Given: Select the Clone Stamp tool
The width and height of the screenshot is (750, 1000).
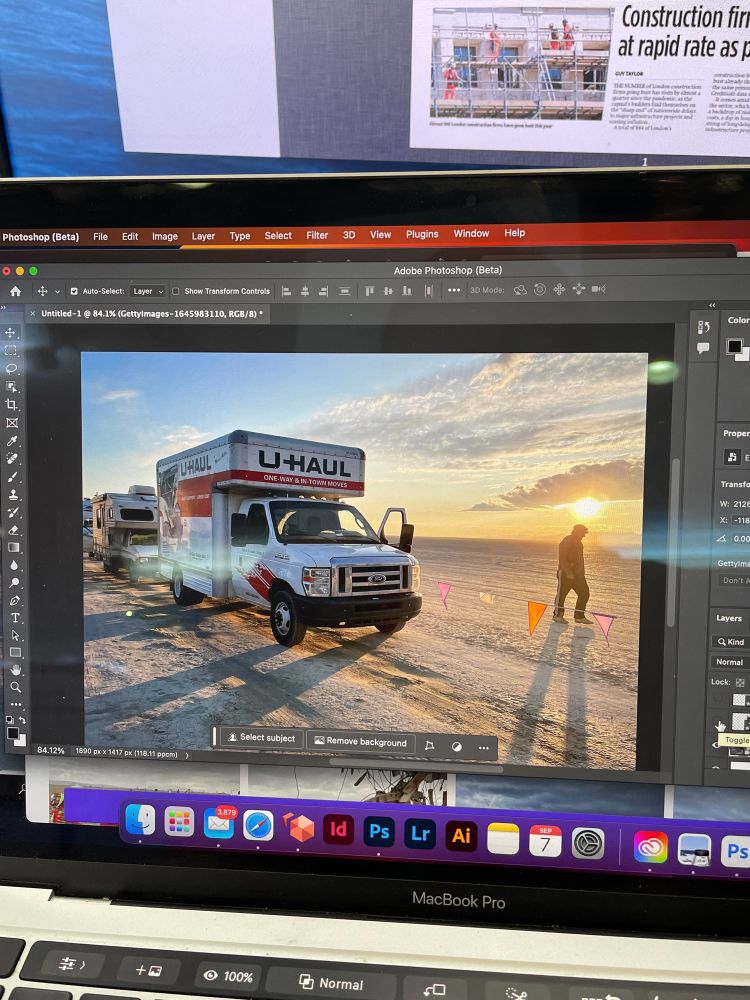Looking at the screenshot, I should (13, 494).
